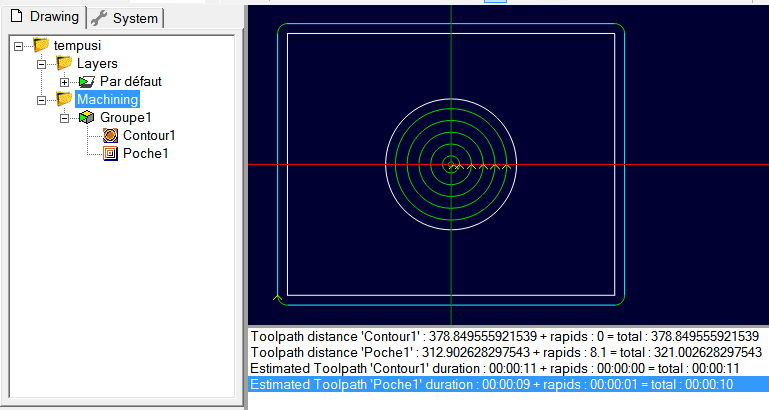The image size is (769, 410).
Task: Click the Layers folder icon
Action: point(65,63)
